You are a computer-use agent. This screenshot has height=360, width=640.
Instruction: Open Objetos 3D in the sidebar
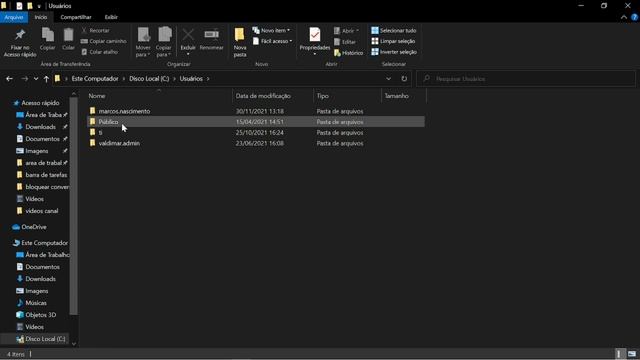40,315
